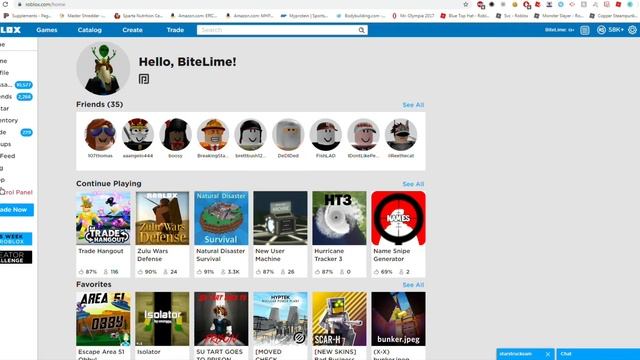Click the Creator Challenge sidebar banner
This screenshot has height=360, width=640.
[16, 257]
